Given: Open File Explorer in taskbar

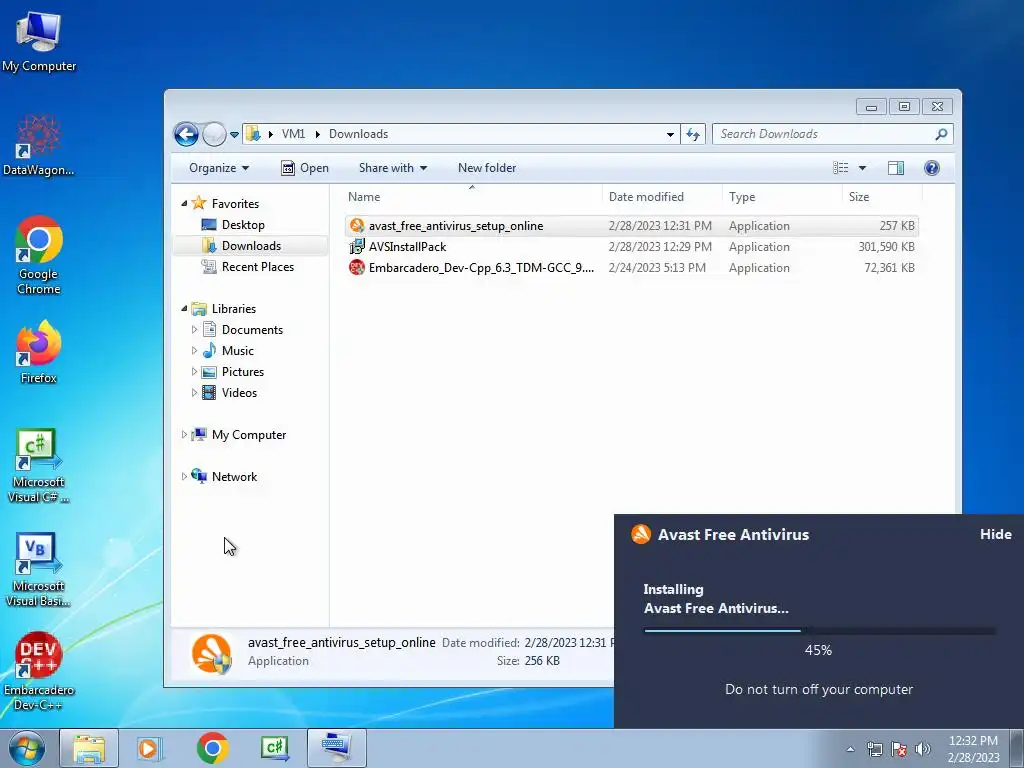Looking at the screenshot, I should pyautogui.click(x=89, y=748).
